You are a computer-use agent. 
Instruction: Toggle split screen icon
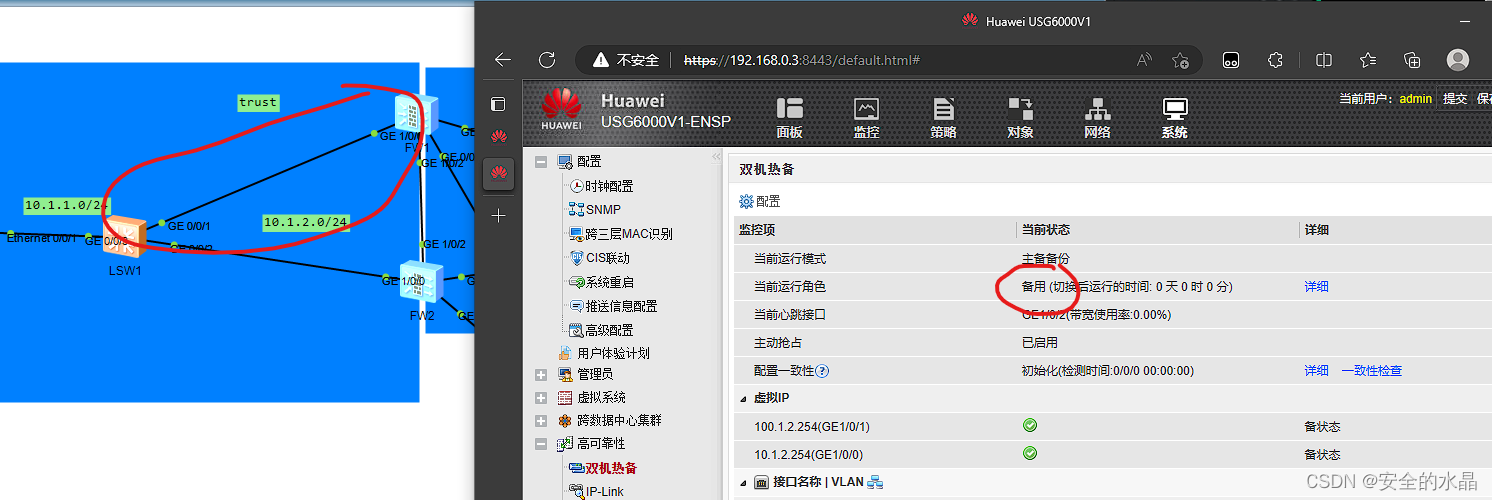tap(1324, 60)
